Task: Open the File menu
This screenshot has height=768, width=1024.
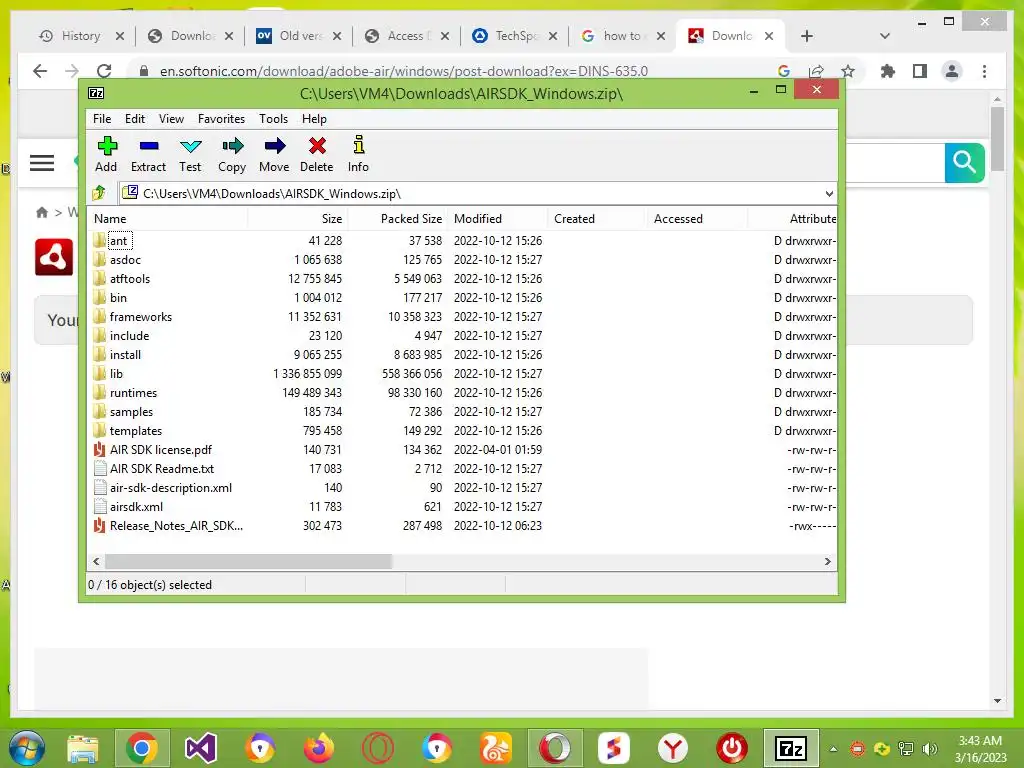Action: [102, 119]
